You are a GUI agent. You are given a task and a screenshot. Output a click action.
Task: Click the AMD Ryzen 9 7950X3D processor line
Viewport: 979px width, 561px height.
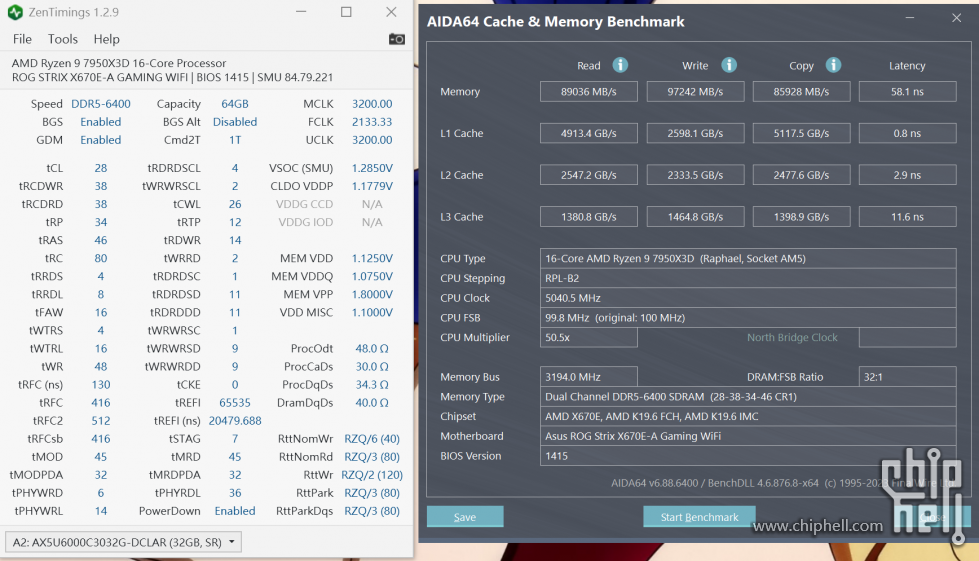[x=119, y=63]
